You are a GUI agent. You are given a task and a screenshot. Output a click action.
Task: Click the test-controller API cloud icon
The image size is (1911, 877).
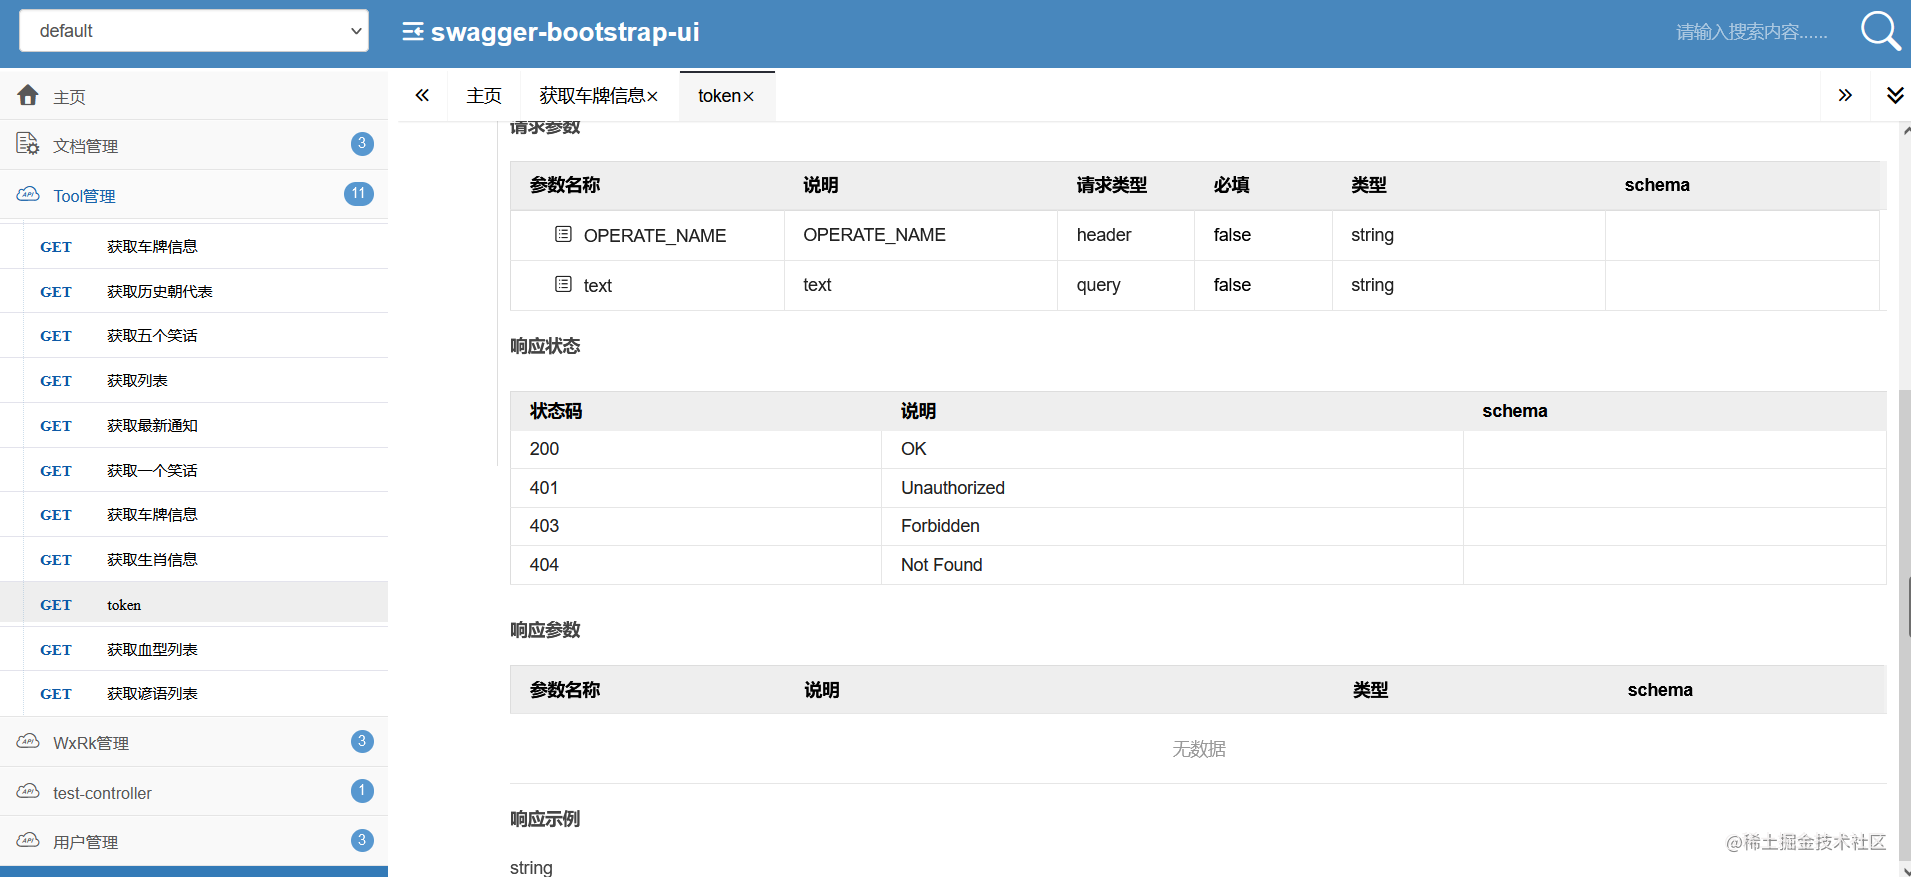point(28,791)
